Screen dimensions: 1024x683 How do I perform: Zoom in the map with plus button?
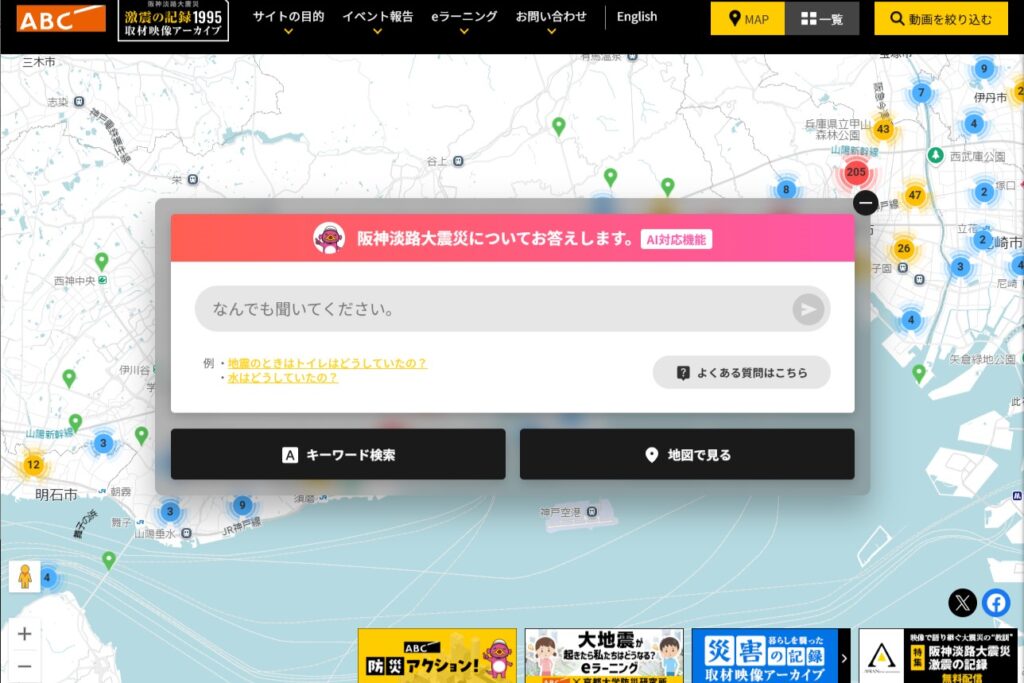(x=25, y=634)
